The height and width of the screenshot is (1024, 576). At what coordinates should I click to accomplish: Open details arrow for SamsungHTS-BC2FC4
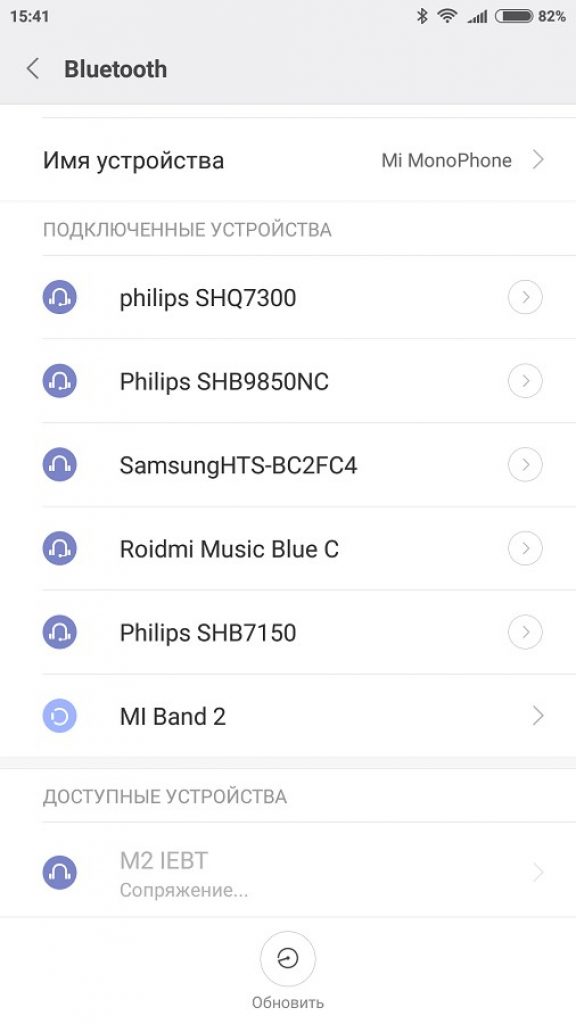click(x=525, y=465)
